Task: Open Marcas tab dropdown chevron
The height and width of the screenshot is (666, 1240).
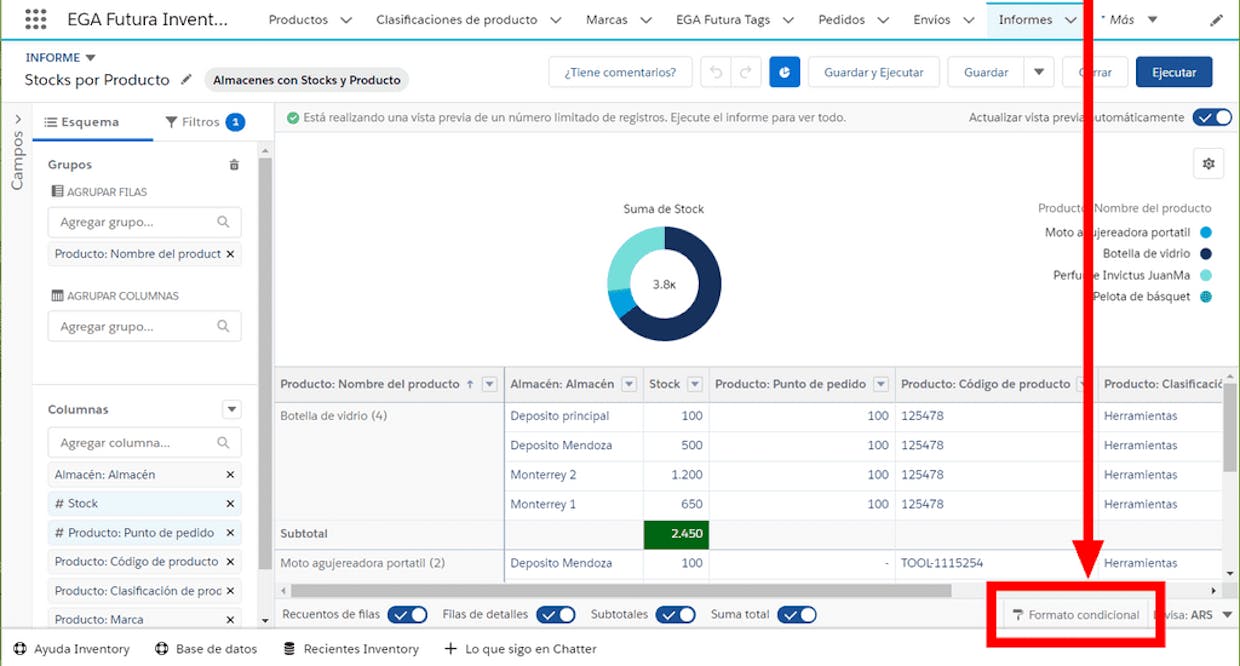Action: click(x=645, y=20)
